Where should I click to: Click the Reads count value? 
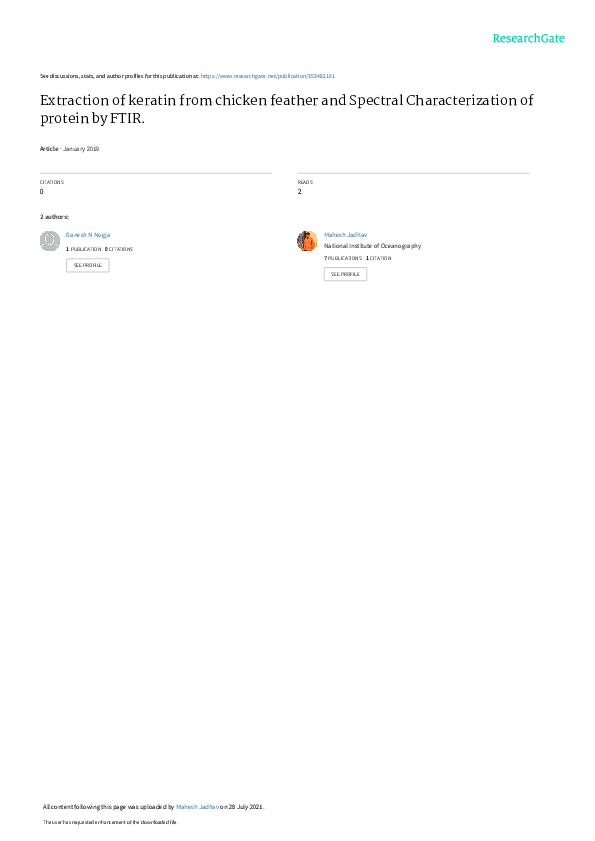click(x=299, y=191)
